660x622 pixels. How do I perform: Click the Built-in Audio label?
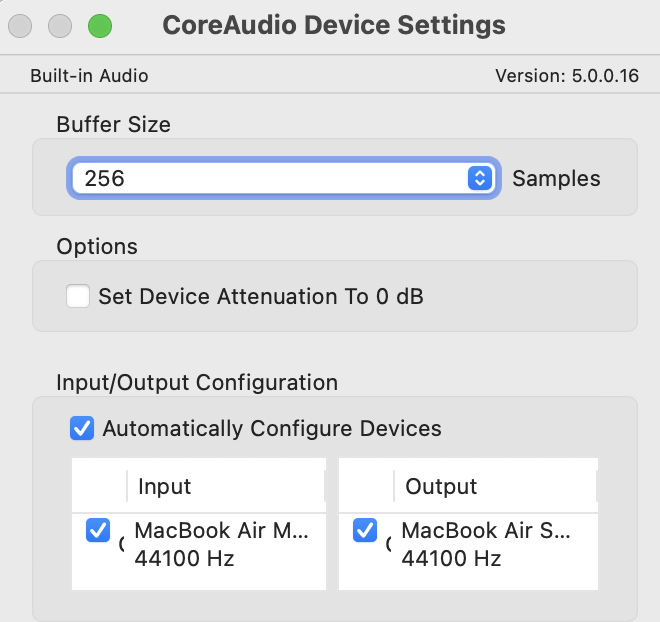click(89, 76)
